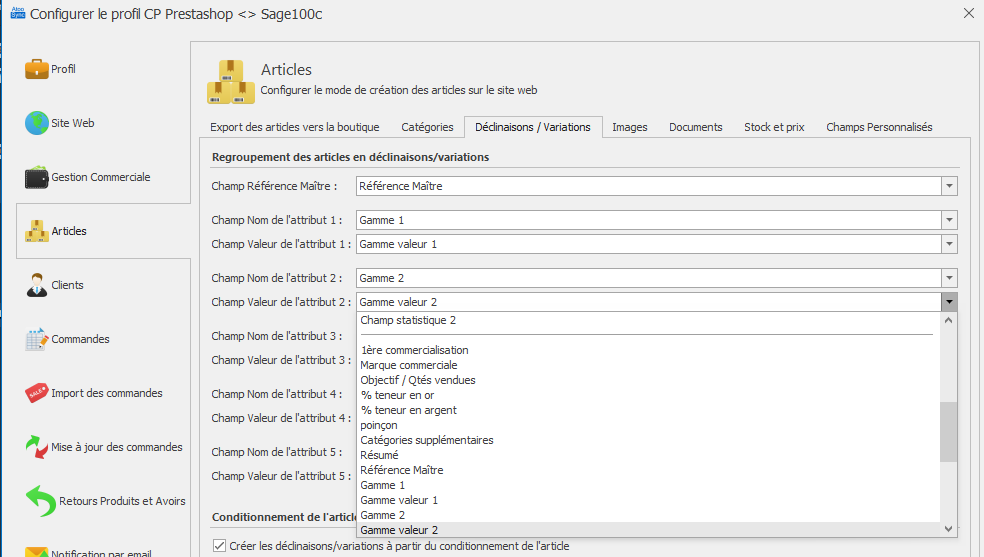The height and width of the screenshot is (557, 984).
Task: Click the dropdown list scrollbar thumb
Action: 948,432
